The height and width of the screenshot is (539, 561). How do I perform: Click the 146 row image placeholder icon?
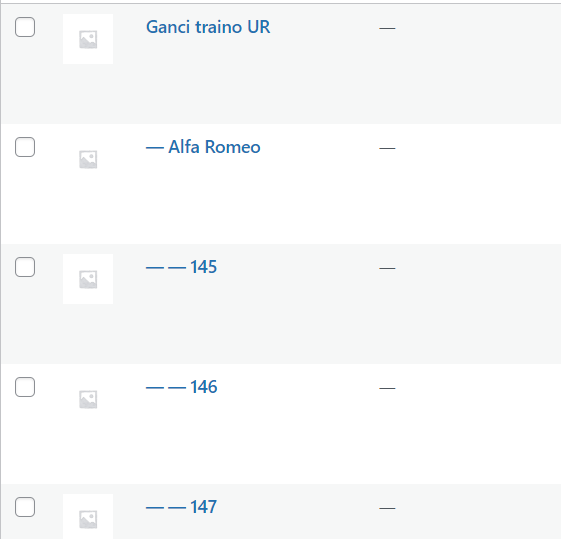coord(88,399)
